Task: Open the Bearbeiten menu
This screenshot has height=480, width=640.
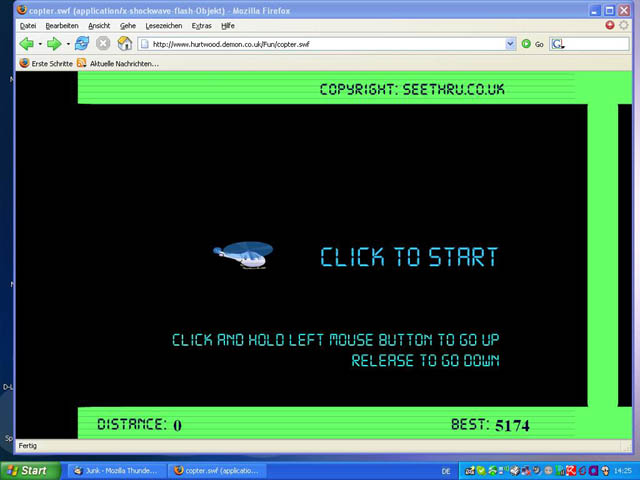Action: coord(62,26)
